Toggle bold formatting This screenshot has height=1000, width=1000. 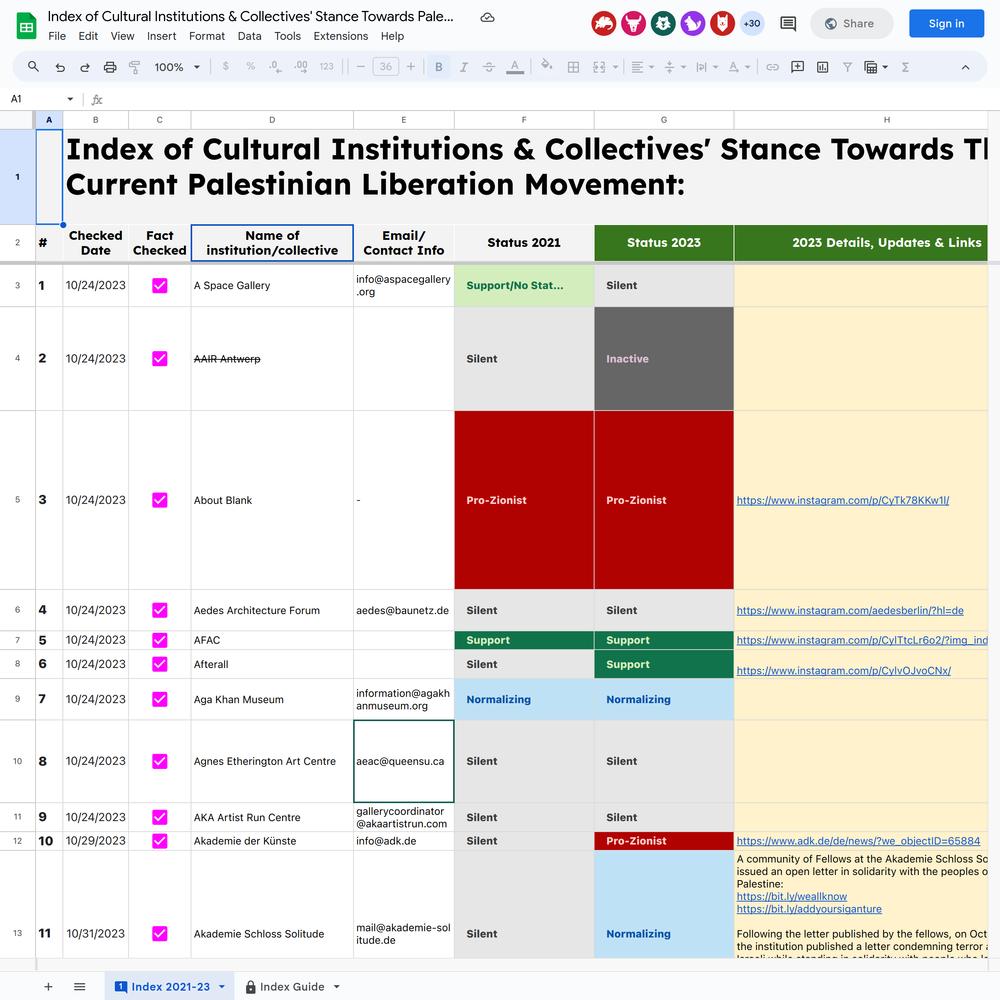[x=439, y=67]
